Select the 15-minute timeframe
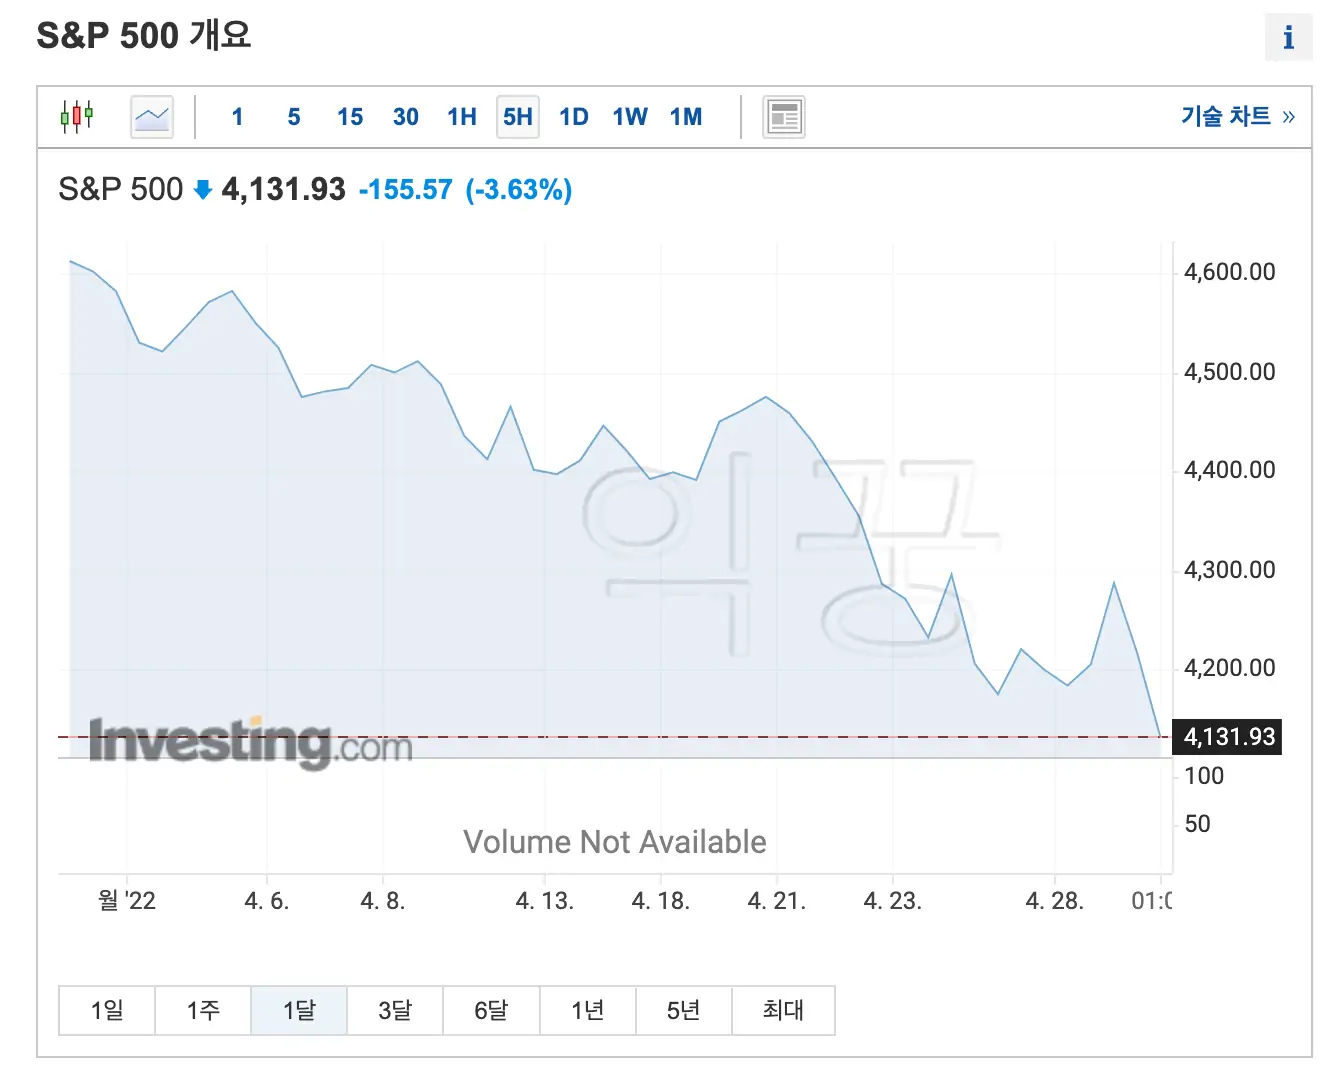 tap(349, 116)
